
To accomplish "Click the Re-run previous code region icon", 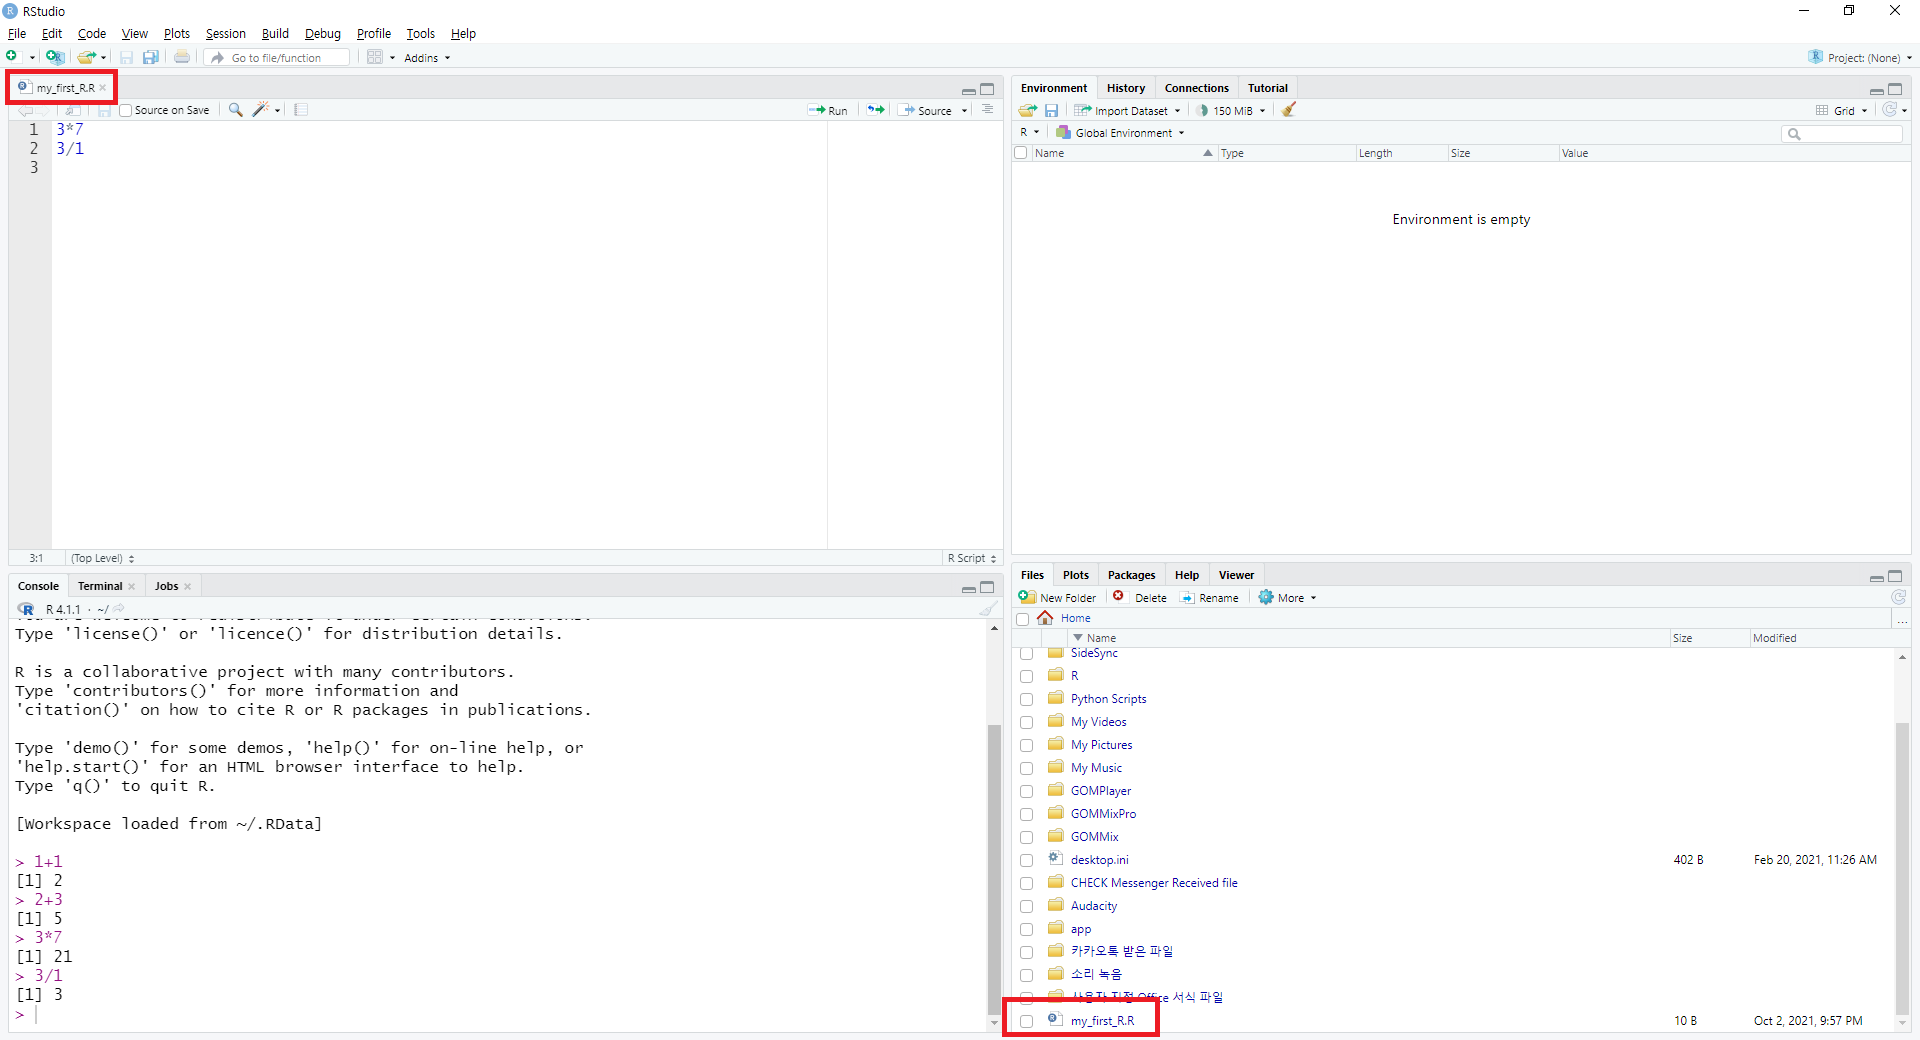I will [x=876, y=110].
